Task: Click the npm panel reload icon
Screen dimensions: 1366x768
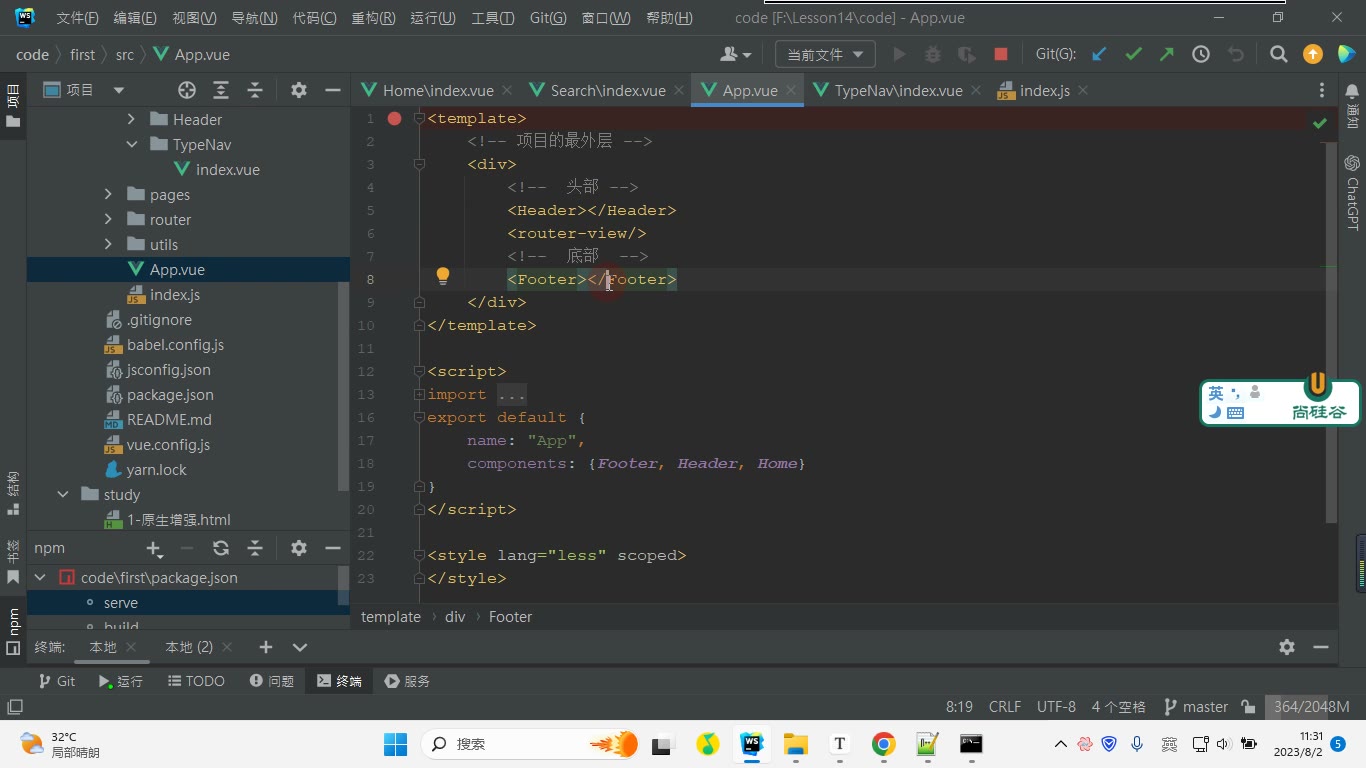Action: click(x=221, y=548)
